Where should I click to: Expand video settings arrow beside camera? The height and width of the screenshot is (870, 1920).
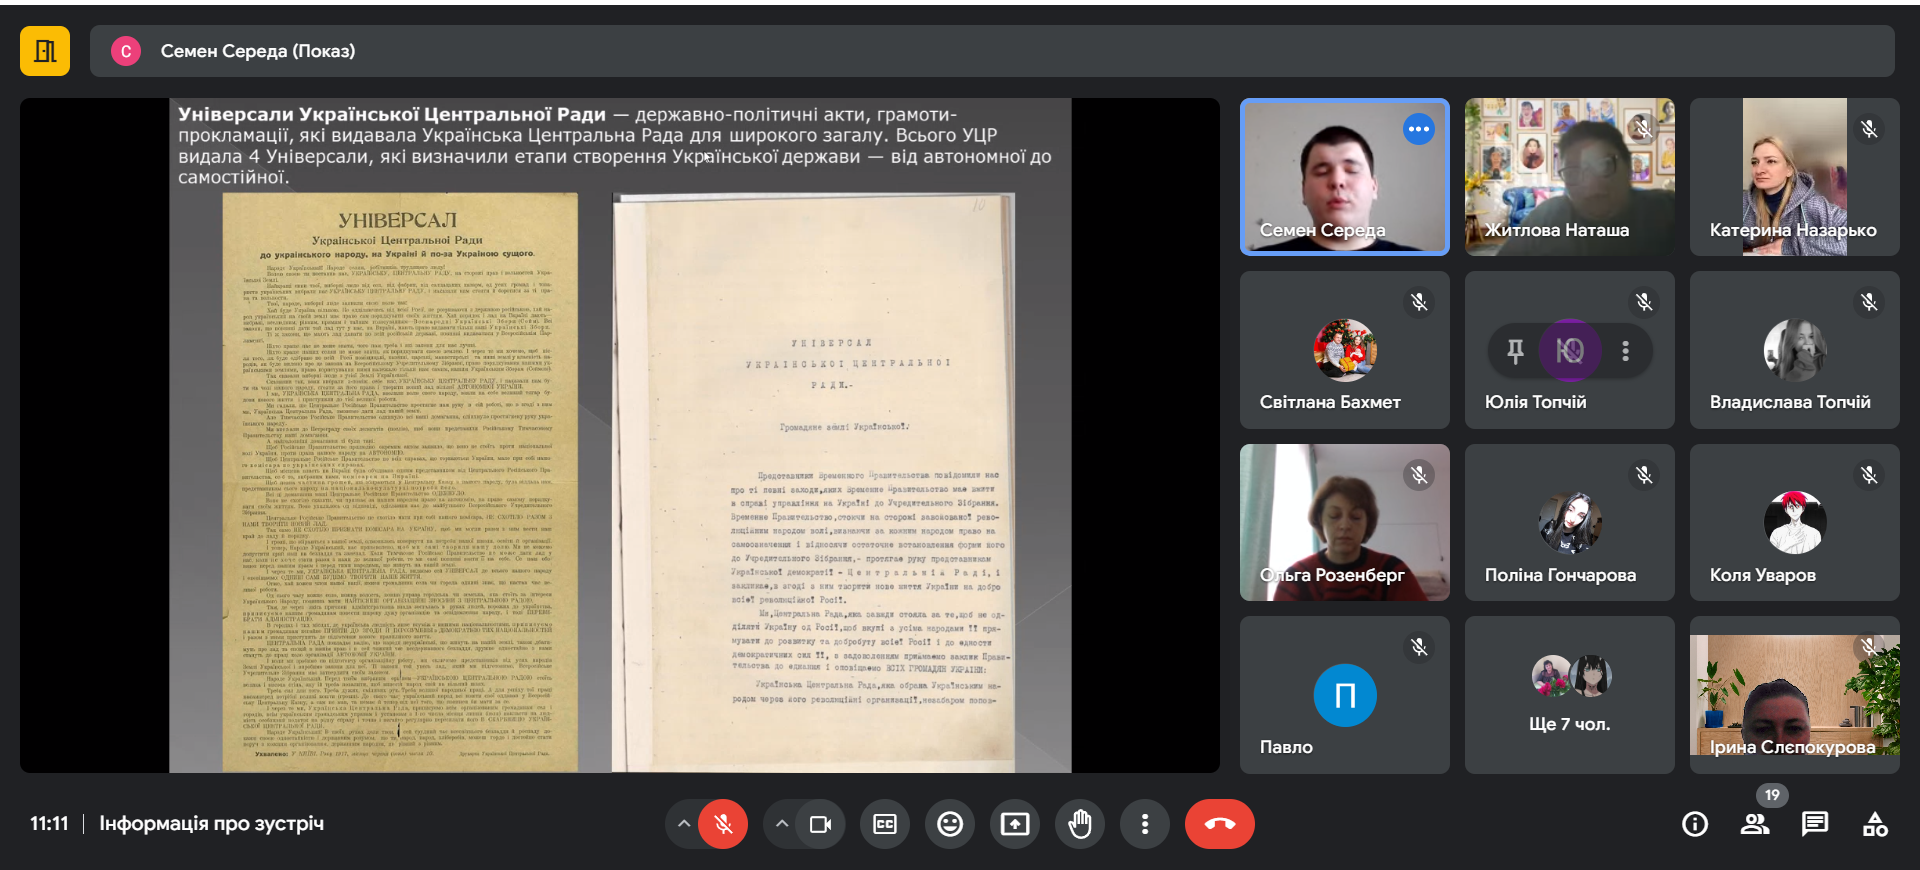tap(782, 824)
